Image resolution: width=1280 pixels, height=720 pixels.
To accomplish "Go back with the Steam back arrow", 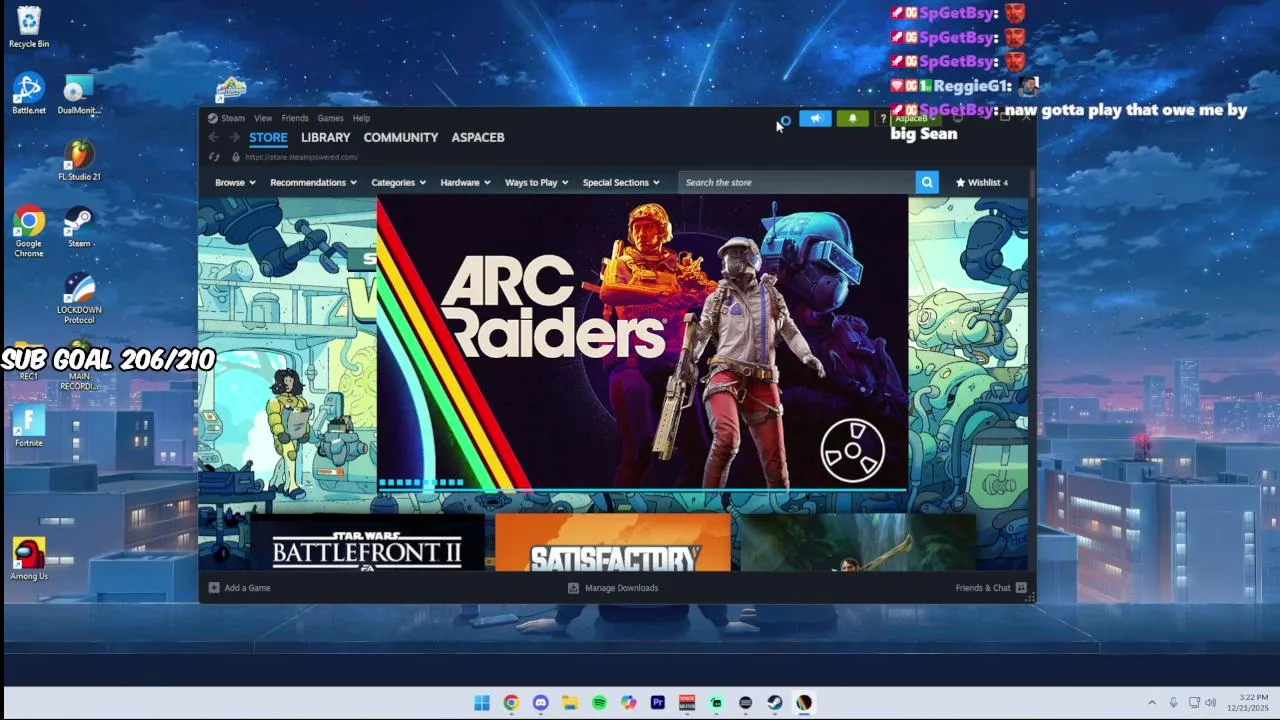I will pos(213,137).
